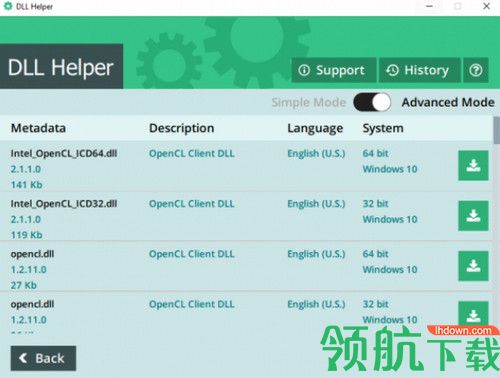The image size is (500, 378).
Task: Download Intel_OpenCL_ICD32.dll using its download icon
Action: 473,216
